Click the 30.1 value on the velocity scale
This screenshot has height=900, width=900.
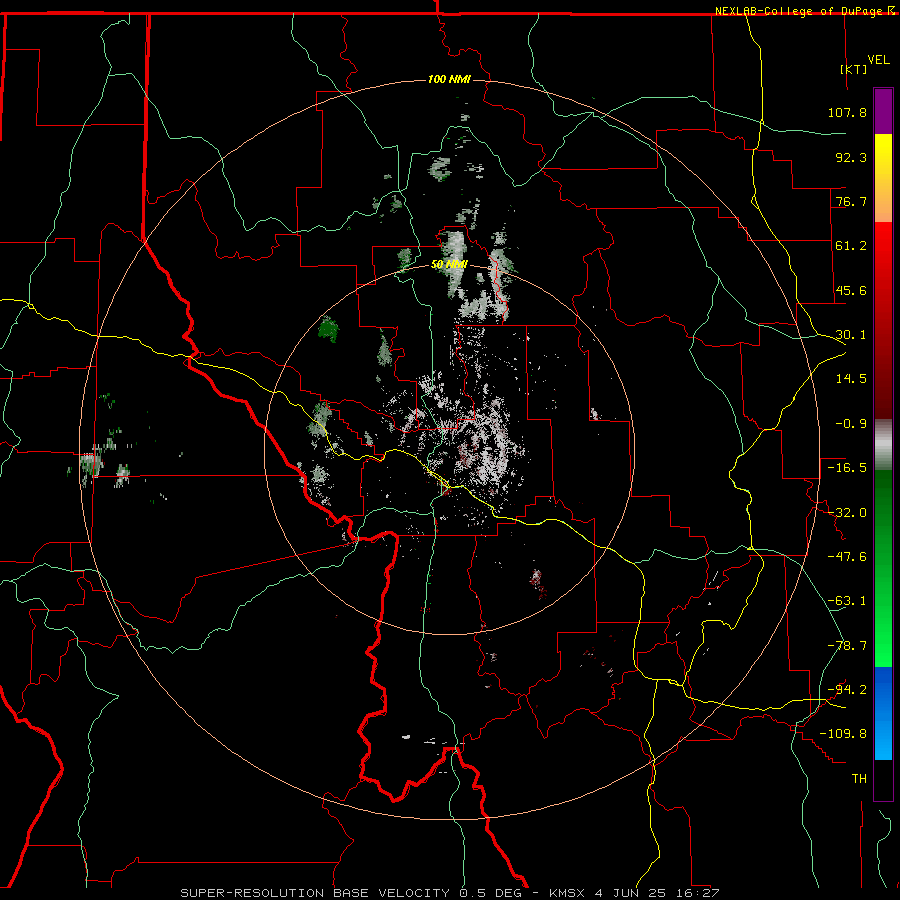[x=851, y=335]
